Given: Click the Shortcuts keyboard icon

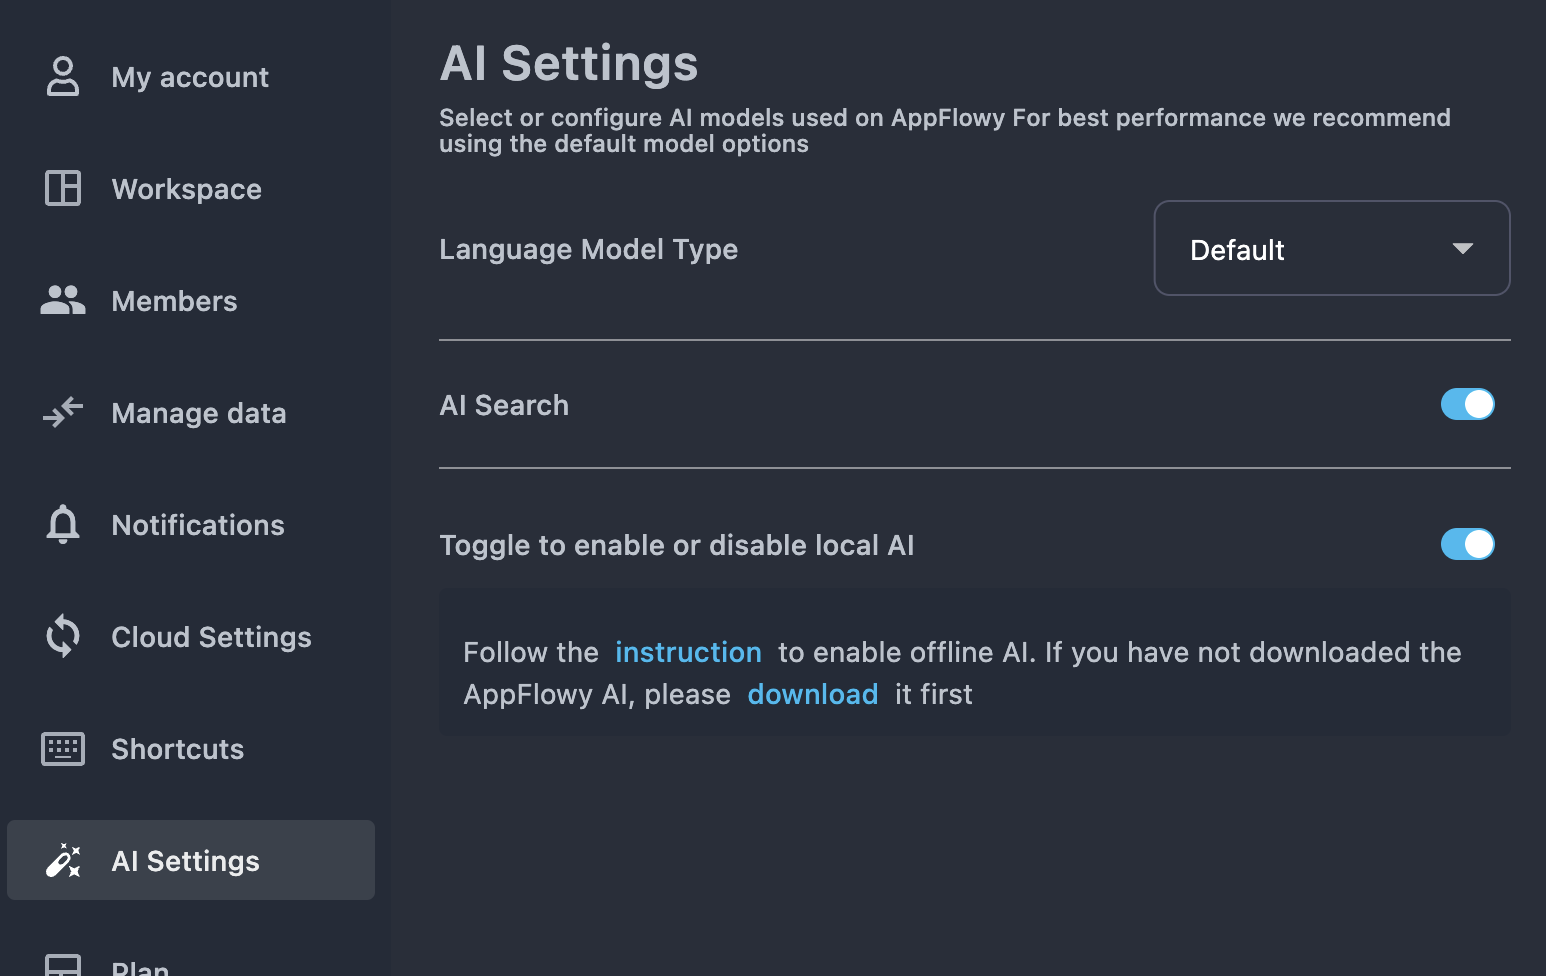Looking at the screenshot, I should [63, 748].
